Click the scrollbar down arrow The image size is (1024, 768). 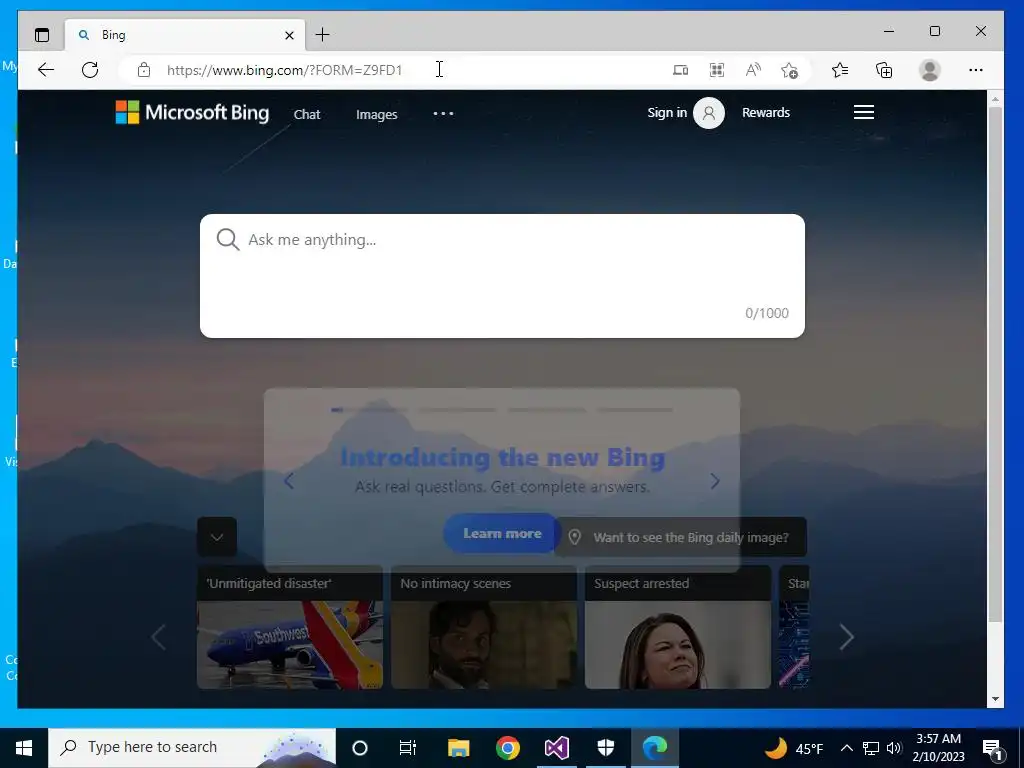(x=995, y=699)
